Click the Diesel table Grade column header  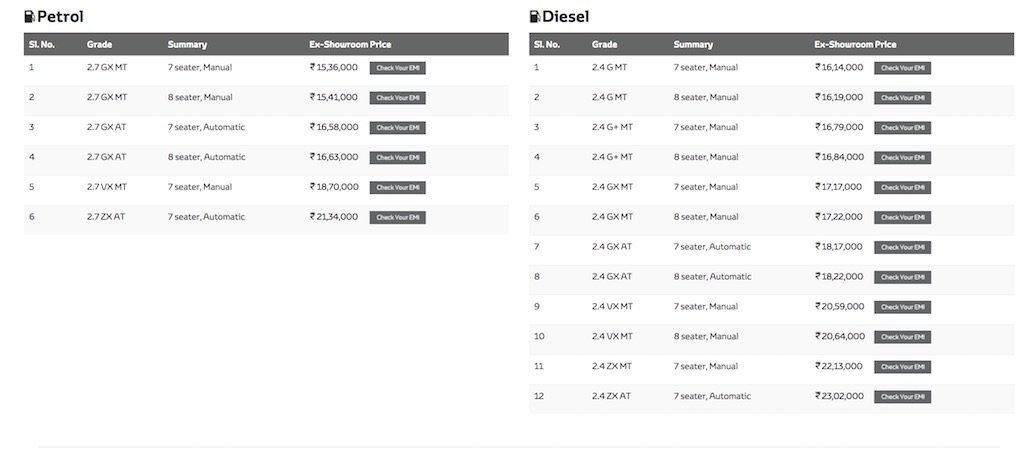pos(604,45)
